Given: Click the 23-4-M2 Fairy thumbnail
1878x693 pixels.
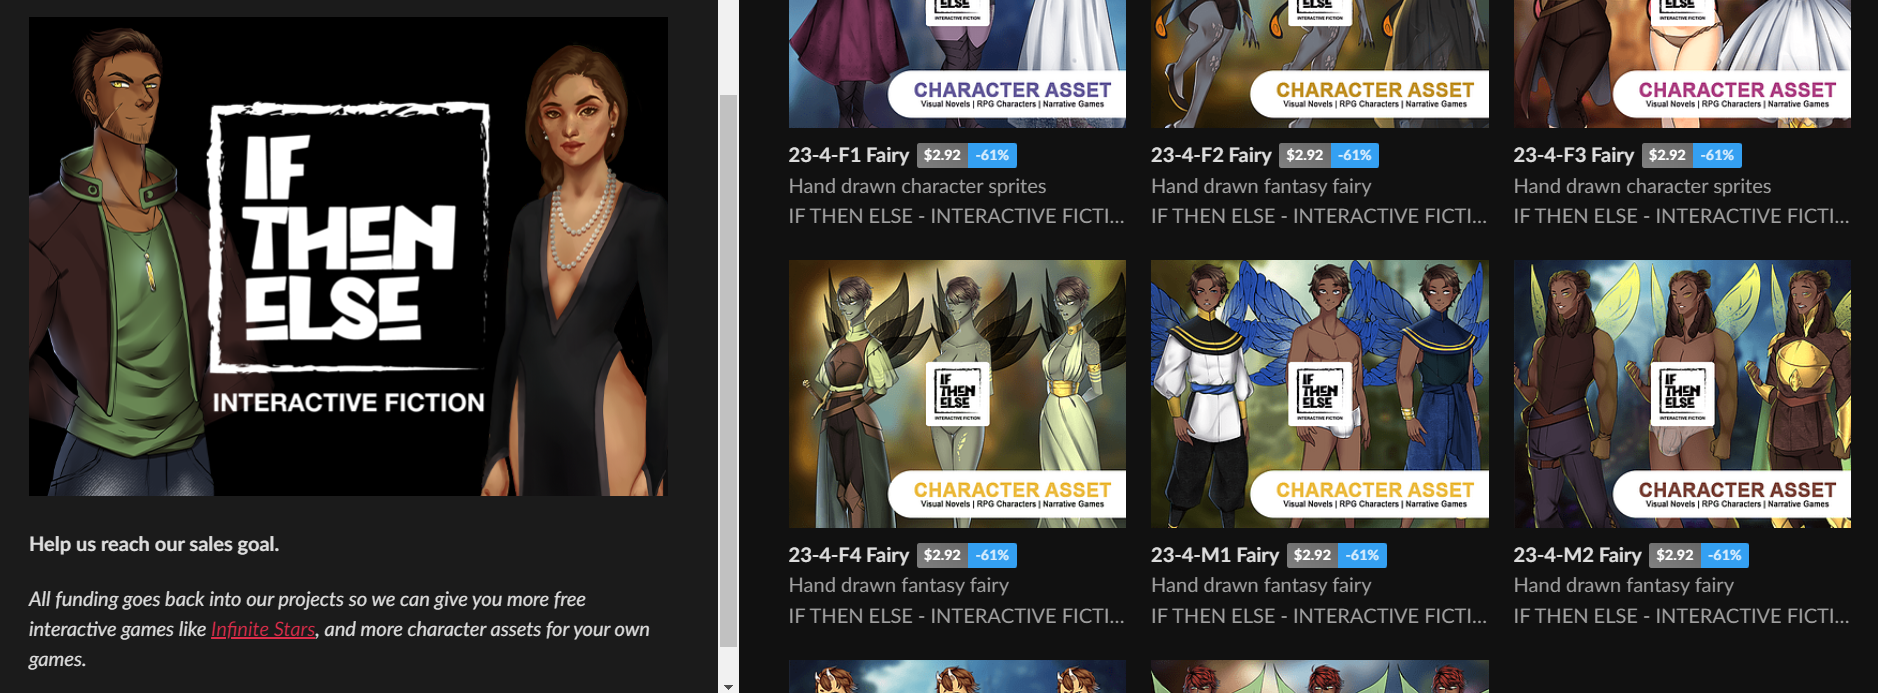Looking at the screenshot, I should (x=1682, y=394).
